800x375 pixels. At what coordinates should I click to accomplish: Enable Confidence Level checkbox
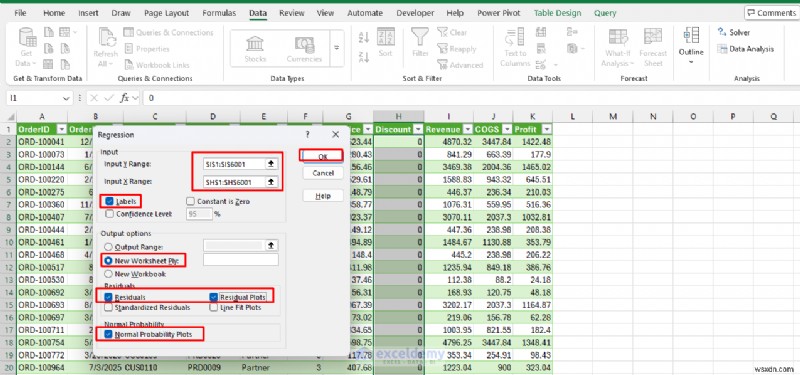pos(109,214)
